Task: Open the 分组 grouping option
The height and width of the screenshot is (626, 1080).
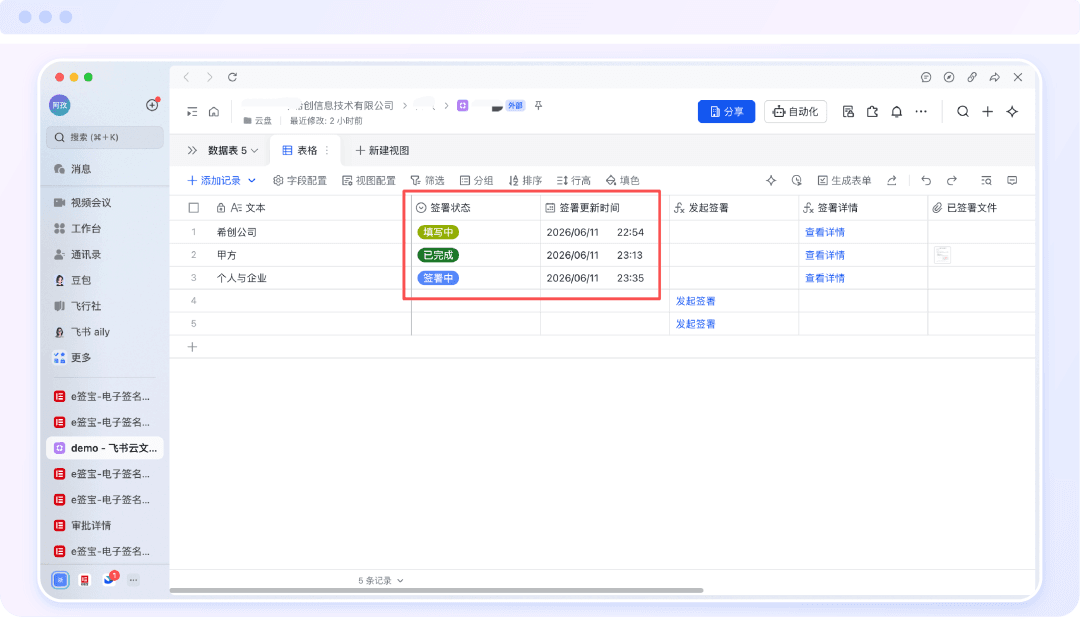Action: [x=476, y=180]
